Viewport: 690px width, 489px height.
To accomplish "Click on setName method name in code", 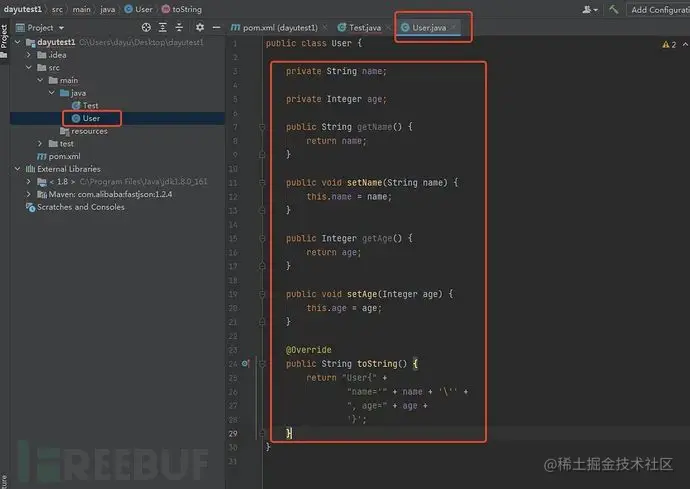I will click(364, 183).
